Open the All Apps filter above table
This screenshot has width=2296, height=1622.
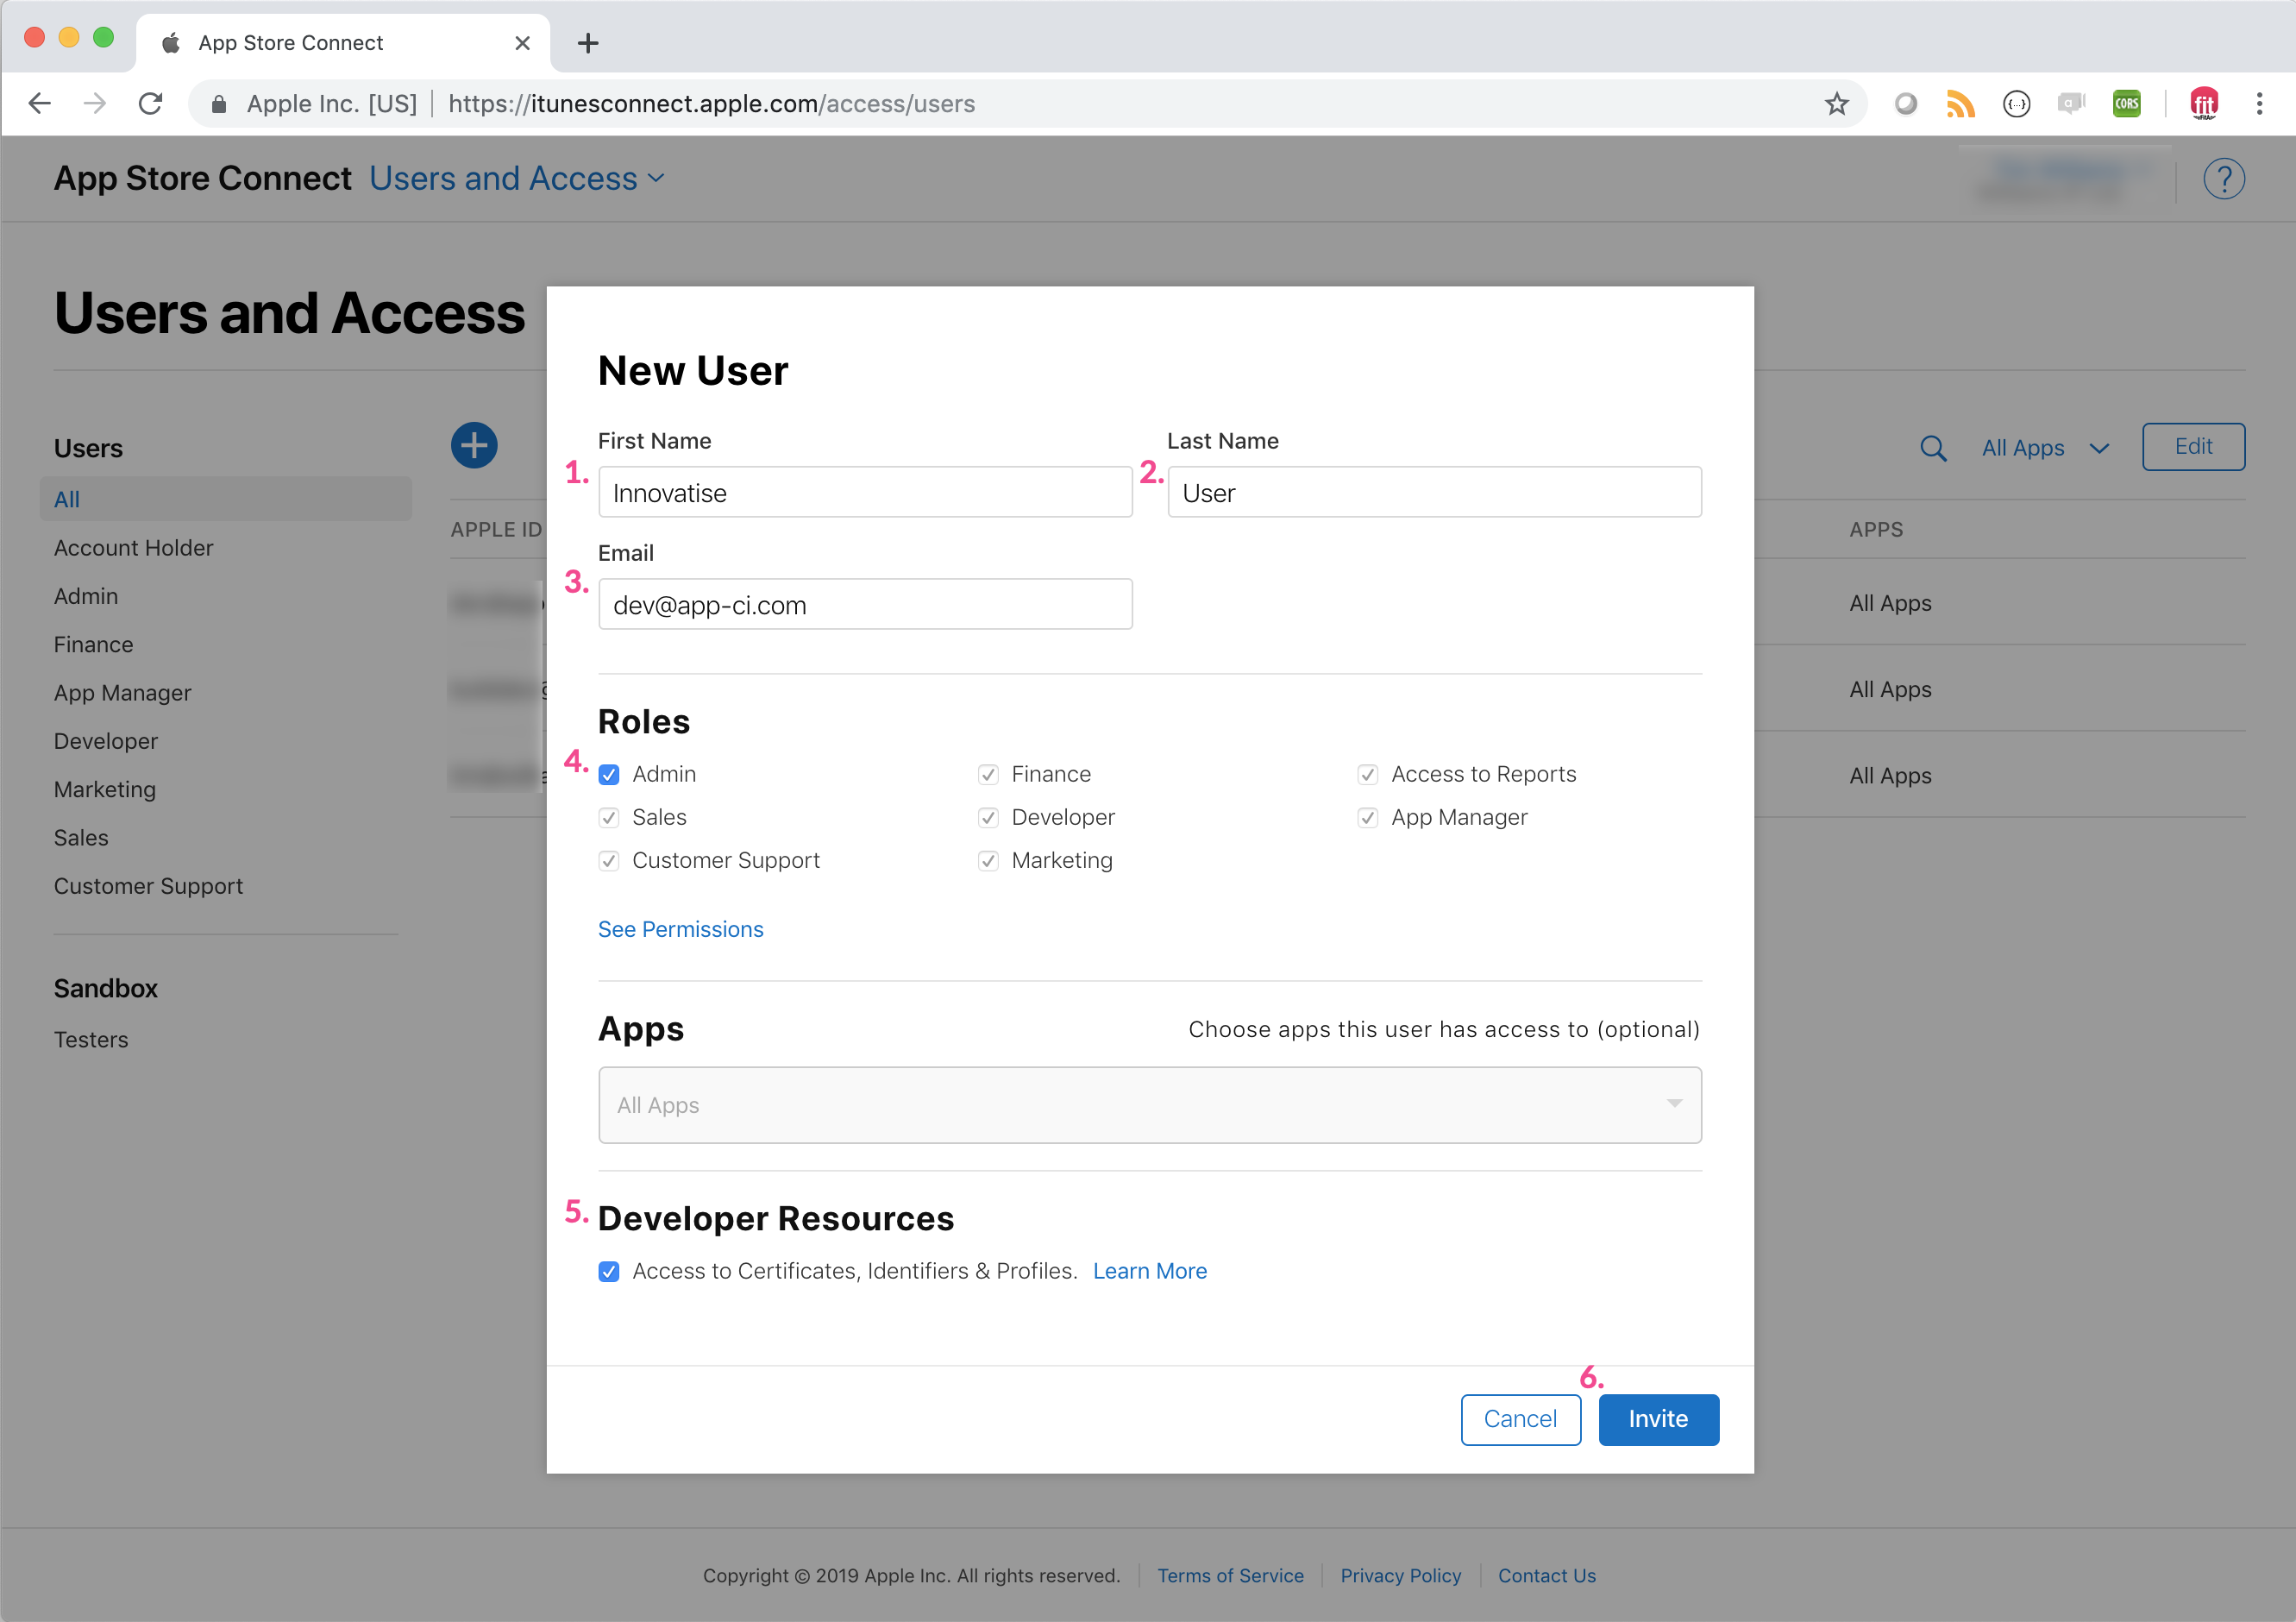[x=2046, y=448]
